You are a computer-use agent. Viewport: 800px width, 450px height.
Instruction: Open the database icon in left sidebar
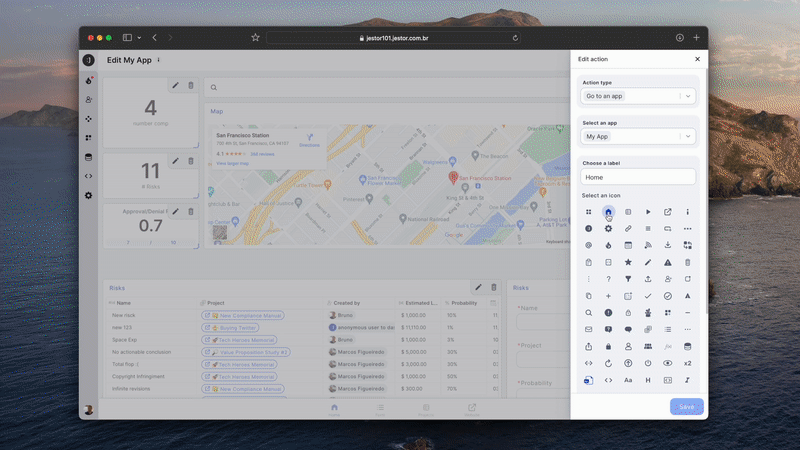click(x=89, y=157)
